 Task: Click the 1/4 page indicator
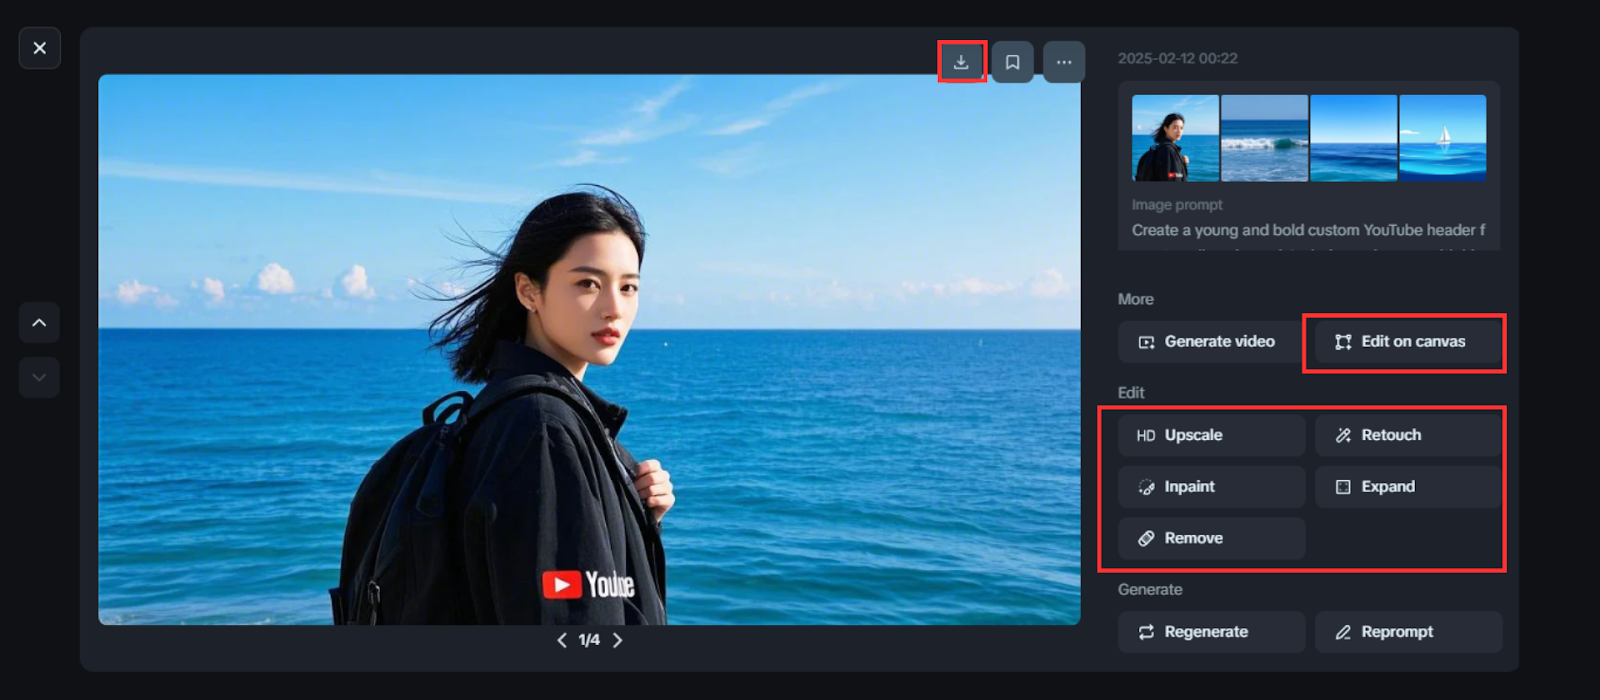point(589,640)
